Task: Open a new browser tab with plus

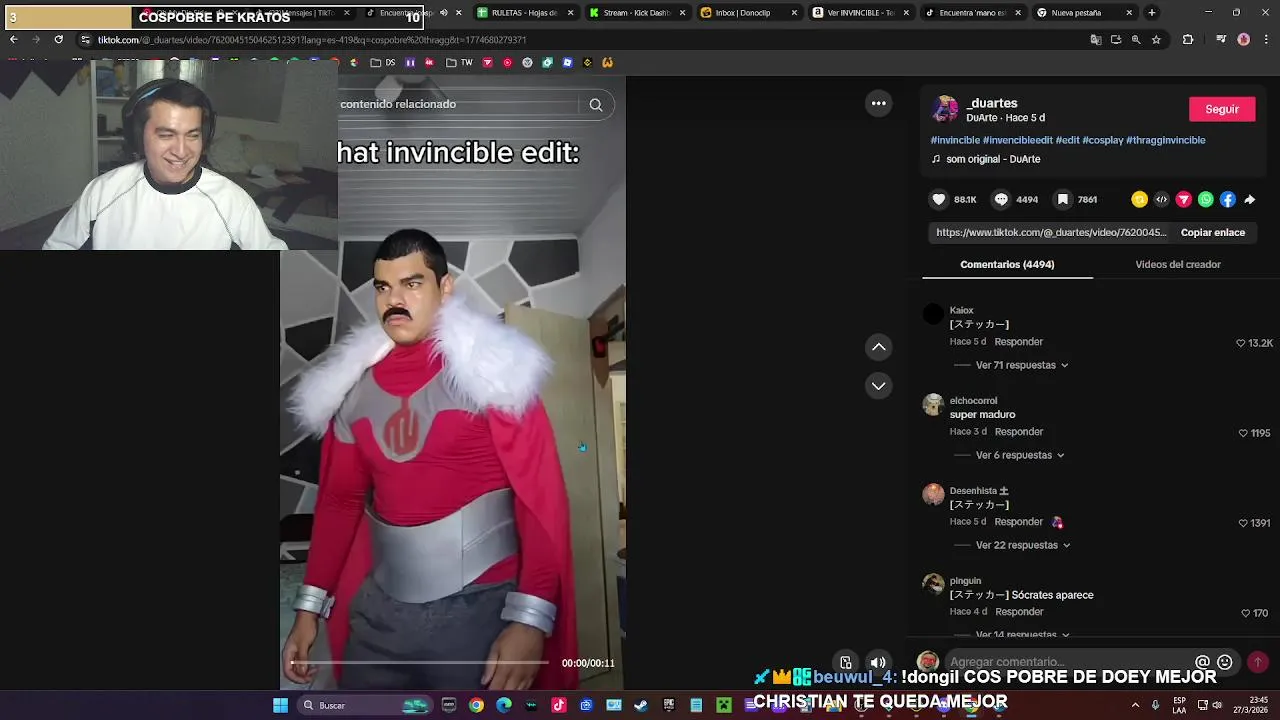Action: click(x=1151, y=12)
